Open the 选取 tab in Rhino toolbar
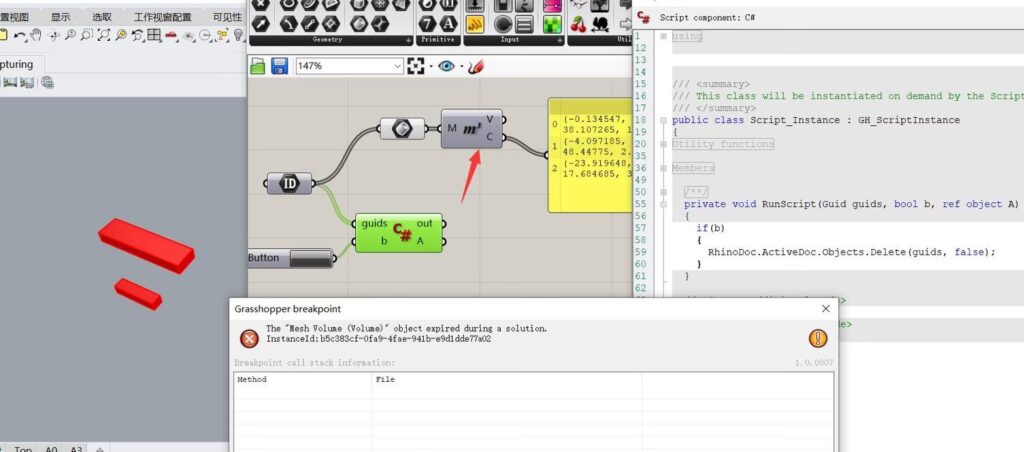The height and width of the screenshot is (452, 1024). tap(102, 17)
